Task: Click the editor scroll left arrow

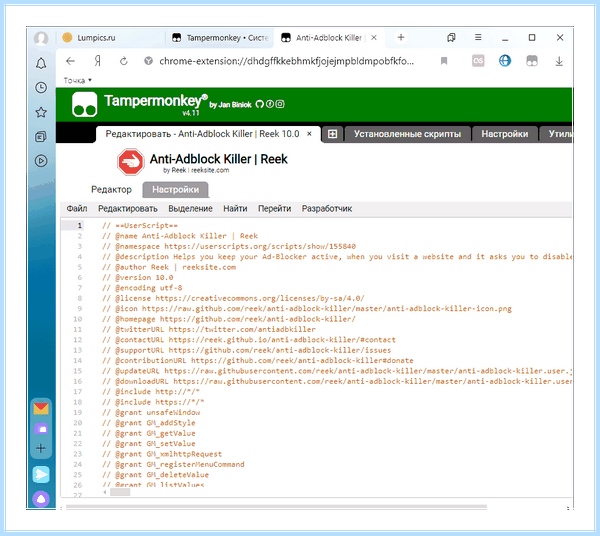Action: click(x=105, y=492)
